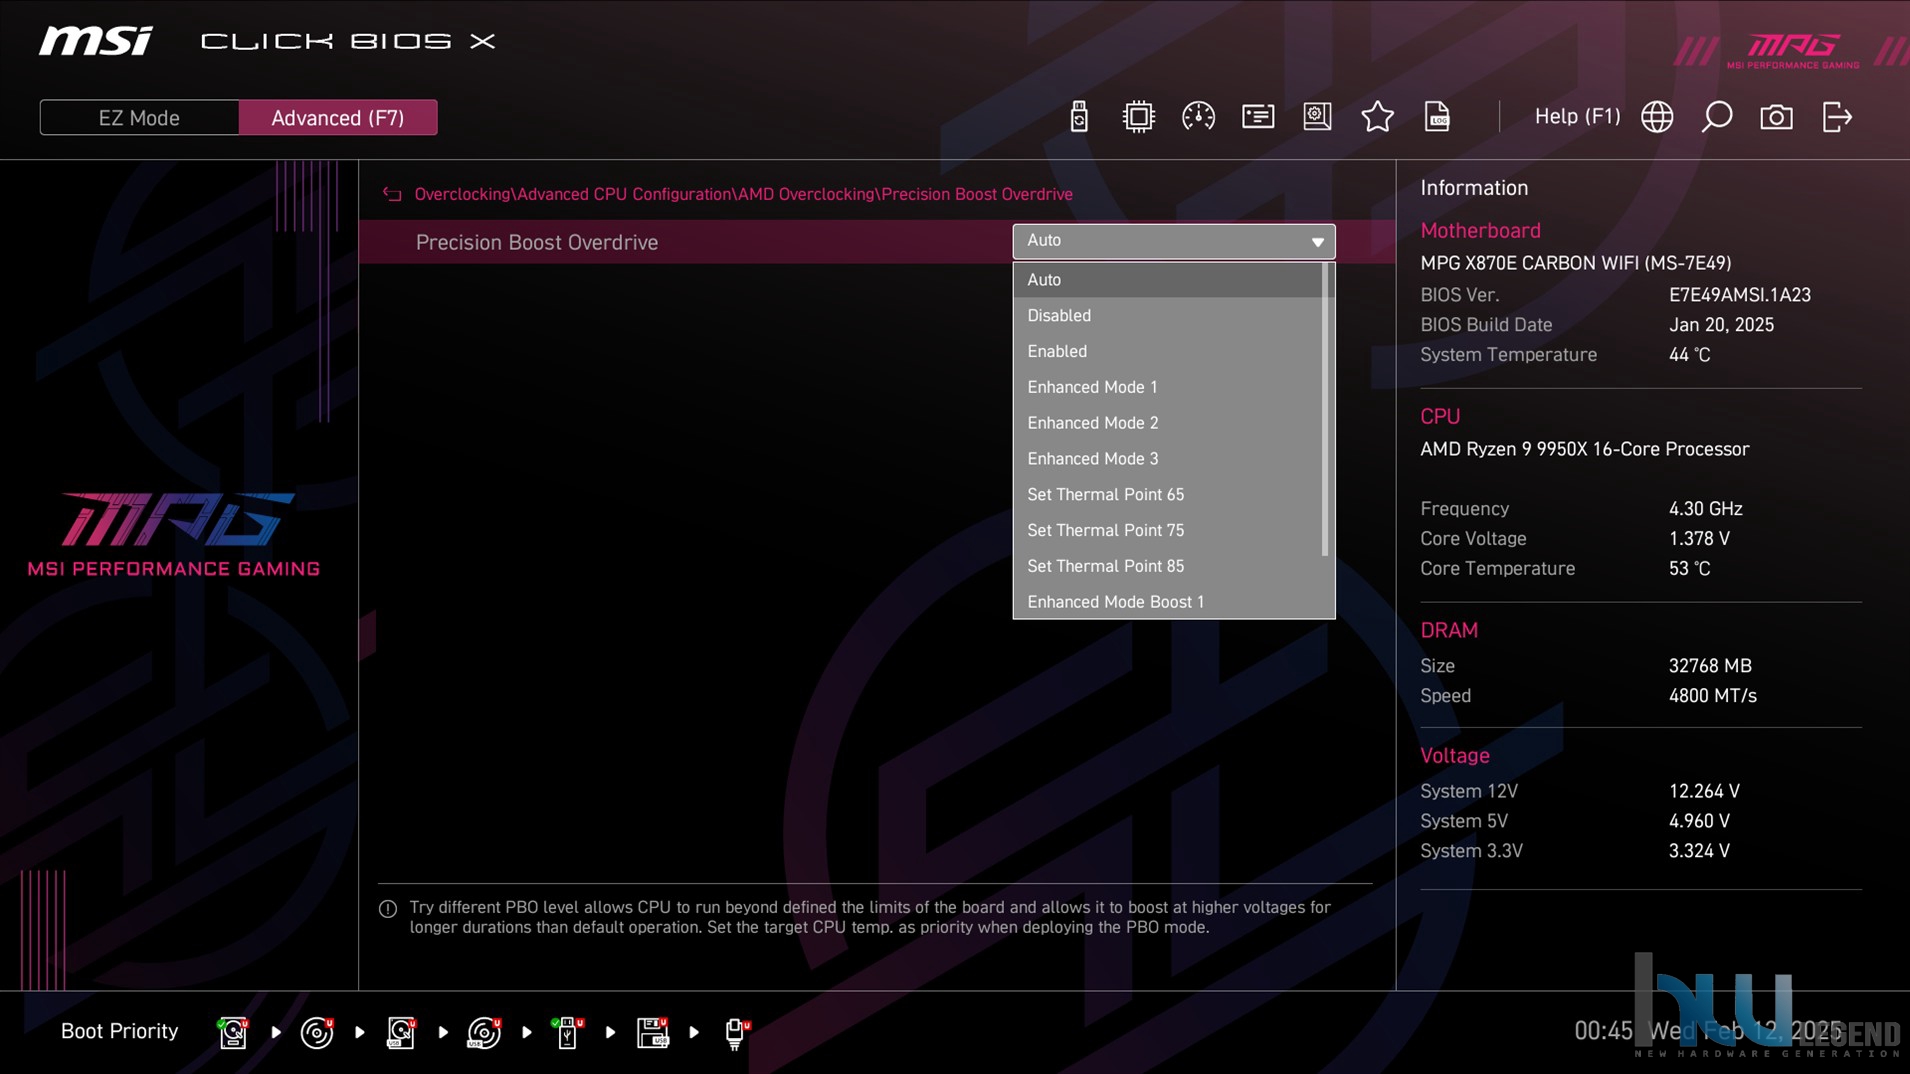
Task: Click the info icon beside help description
Action: pyautogui.click(x=388, y=909)
